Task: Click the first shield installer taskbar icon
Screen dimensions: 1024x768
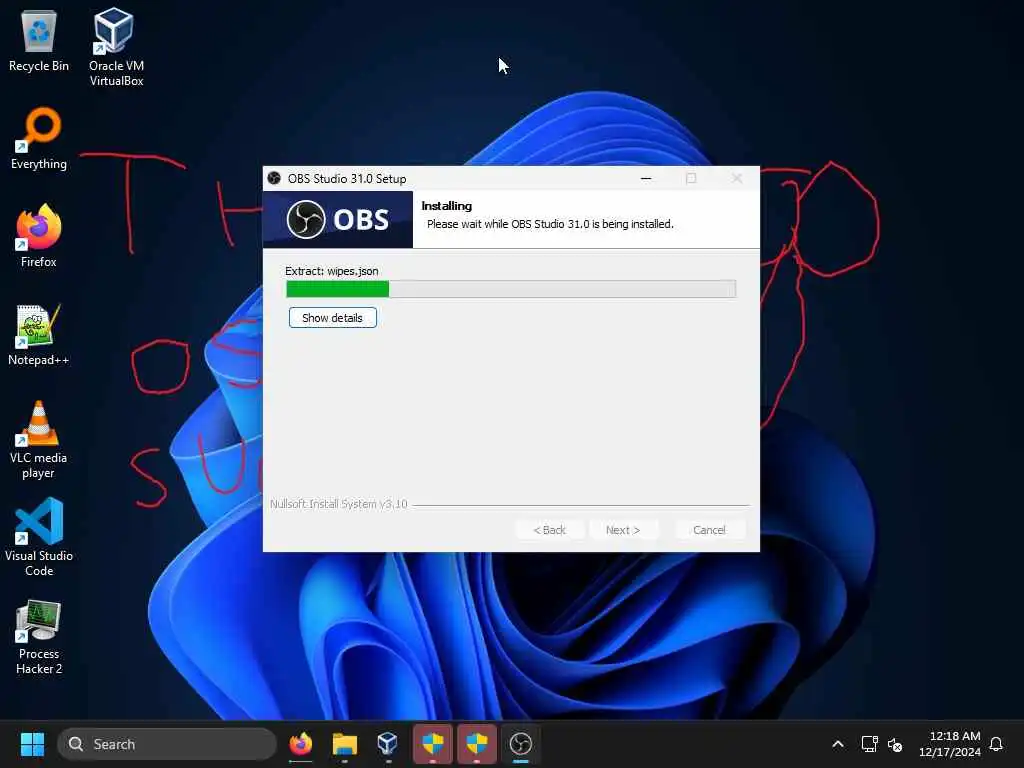Action: 432,744
